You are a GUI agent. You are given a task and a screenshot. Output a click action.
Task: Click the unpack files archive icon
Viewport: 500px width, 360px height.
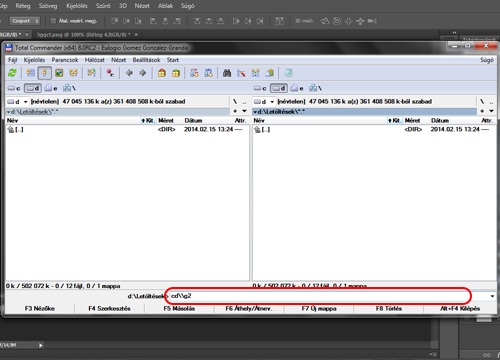coord(176,73)
